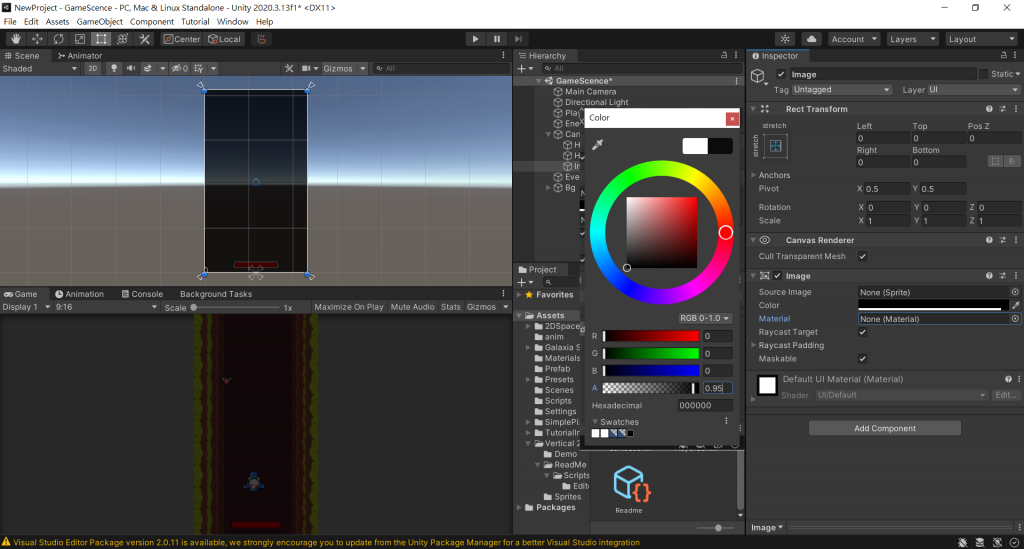Toggle Canvas Renderer eye icon
Screen dimensions: 1024x549
765,240
